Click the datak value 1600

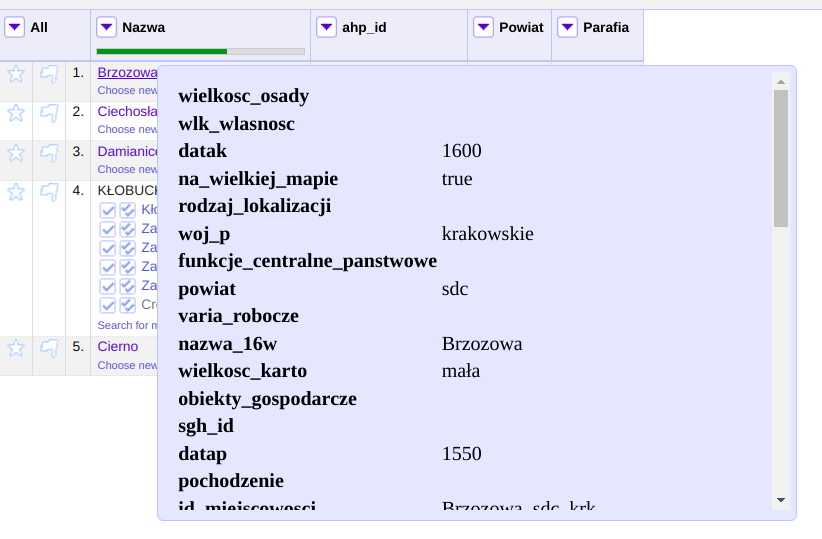461,151
